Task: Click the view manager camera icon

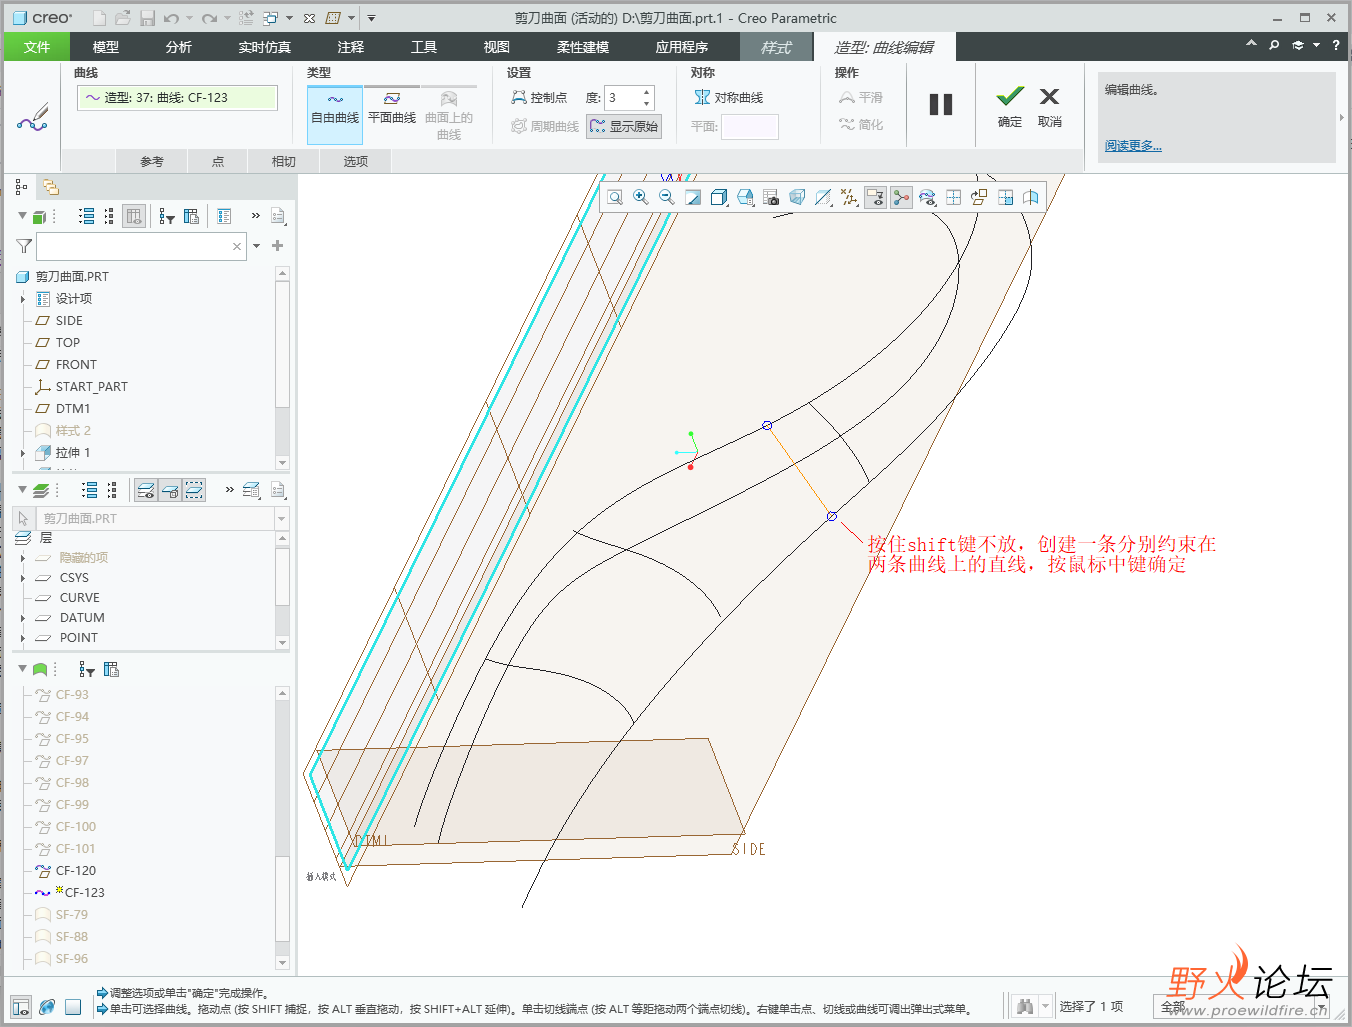Action: pyautogui.click(x=771, y=197)
